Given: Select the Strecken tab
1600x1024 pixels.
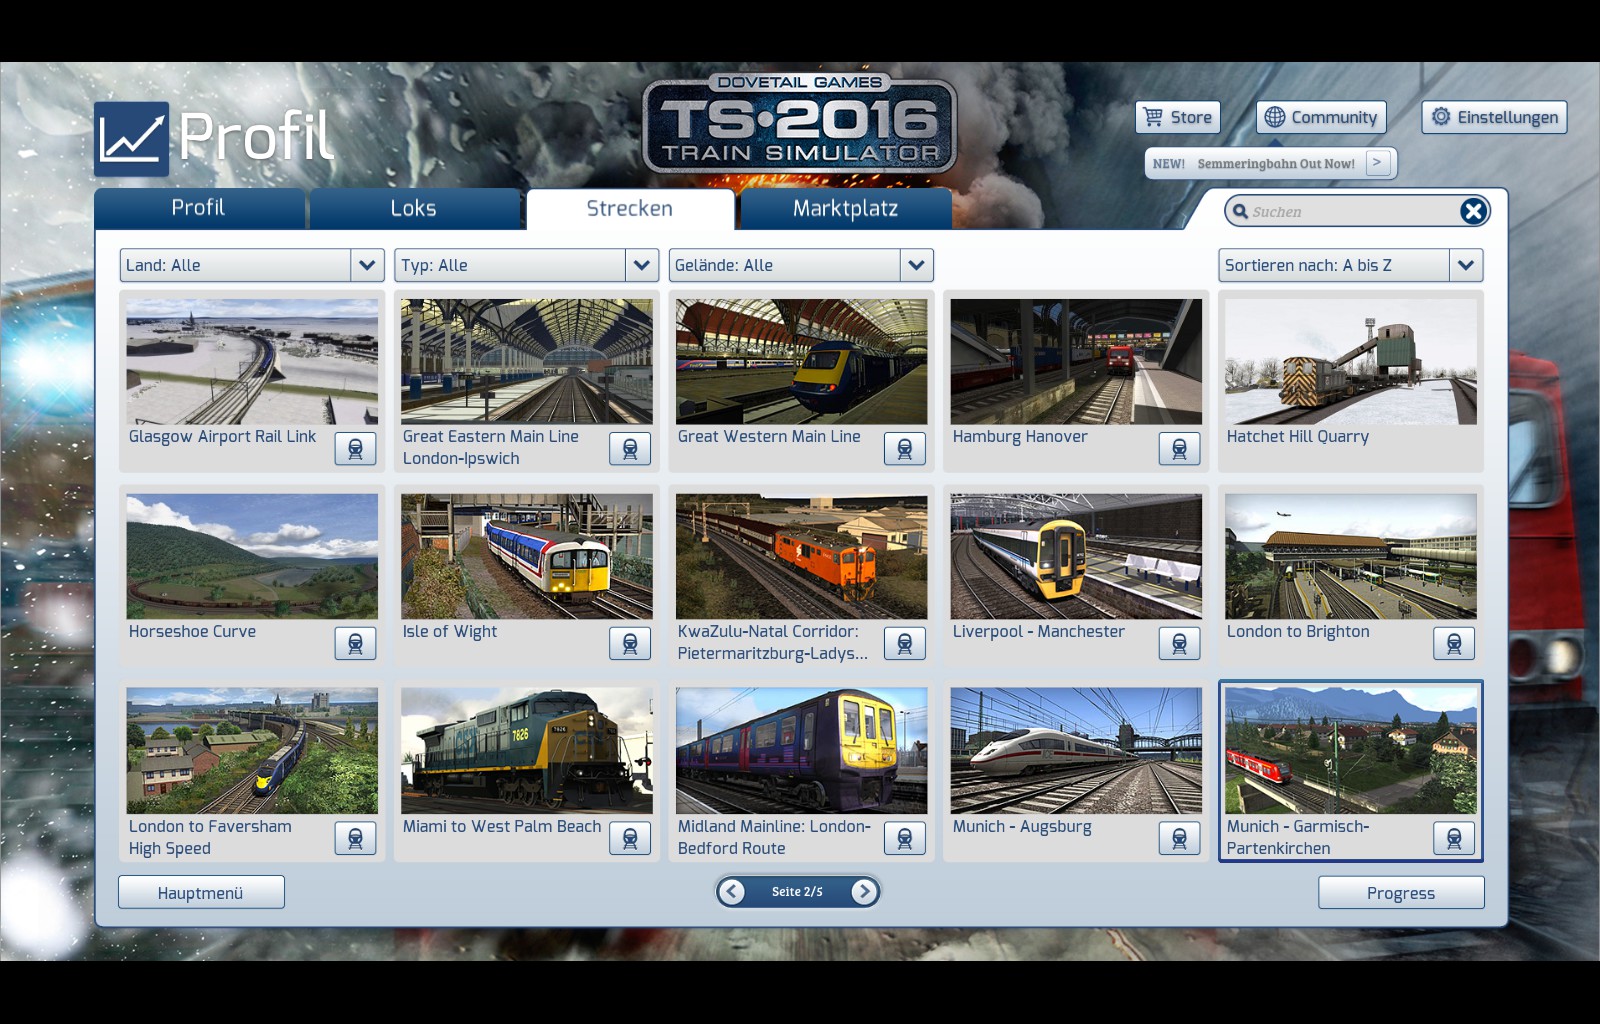Looking at the screenshot, I should (630, 208).
